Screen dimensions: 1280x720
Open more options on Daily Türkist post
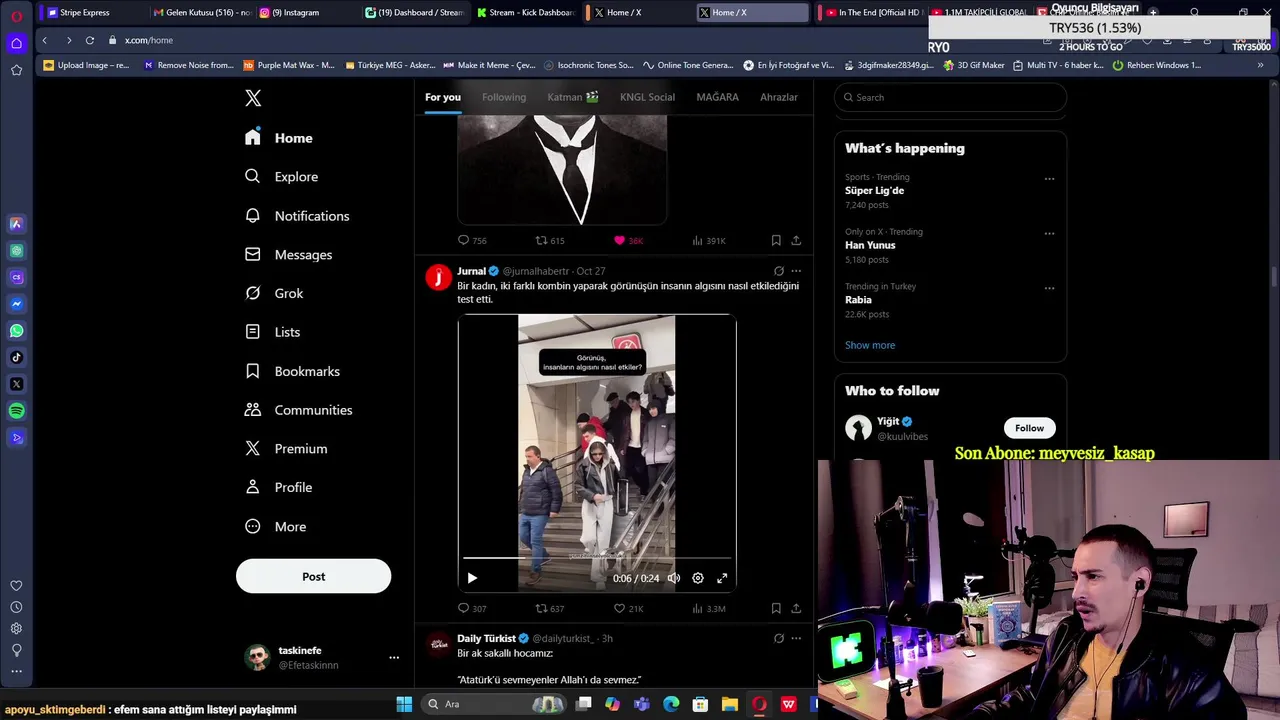tap(796, 638)
